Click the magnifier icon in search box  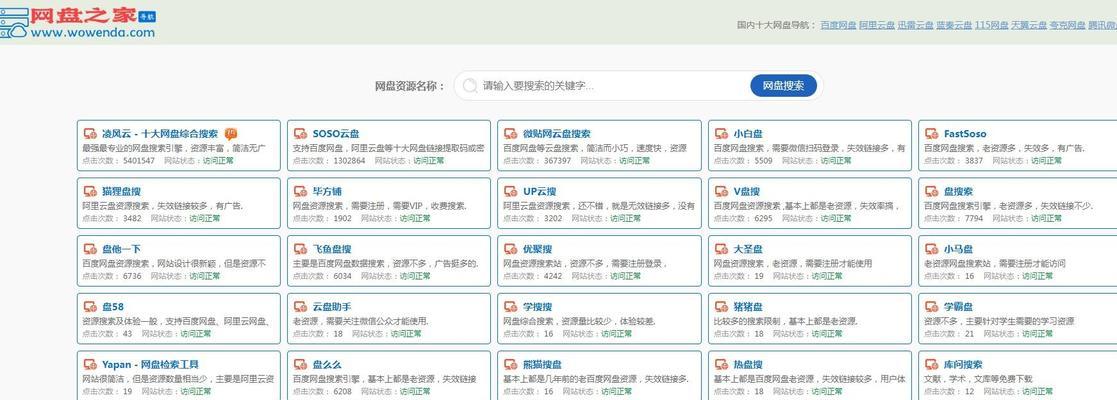469,86
